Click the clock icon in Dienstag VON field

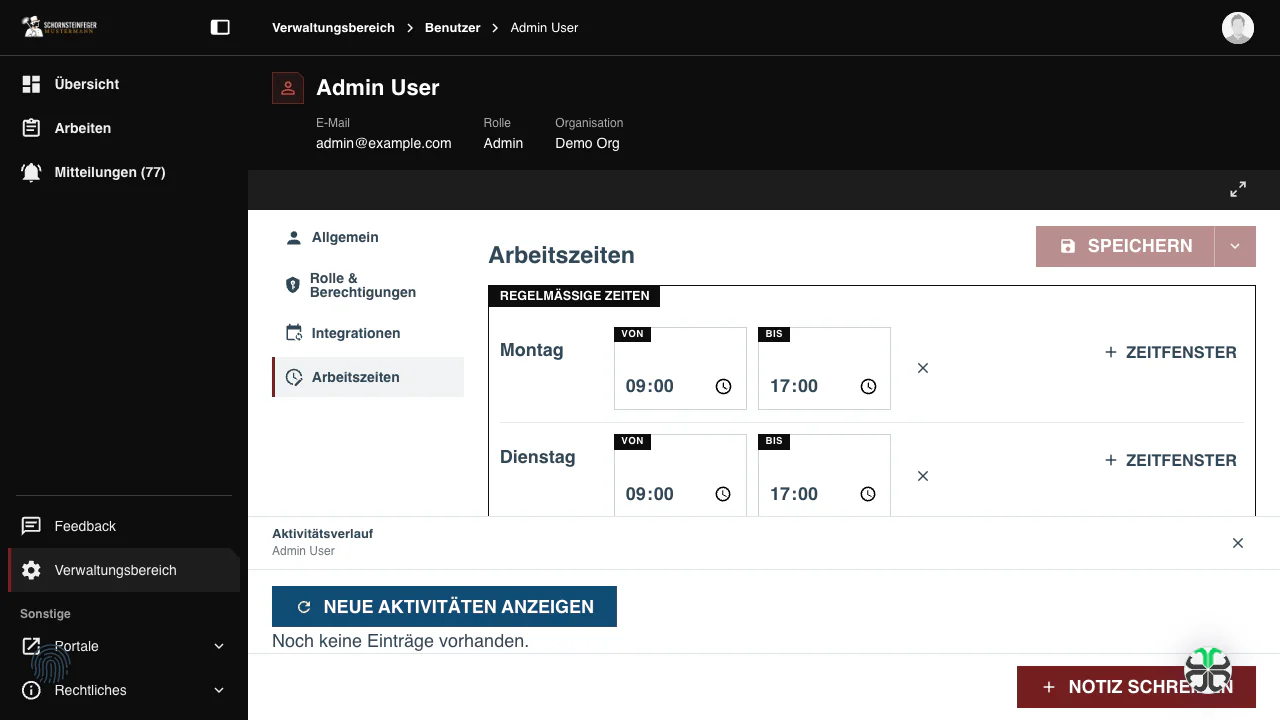pos(724,494)
